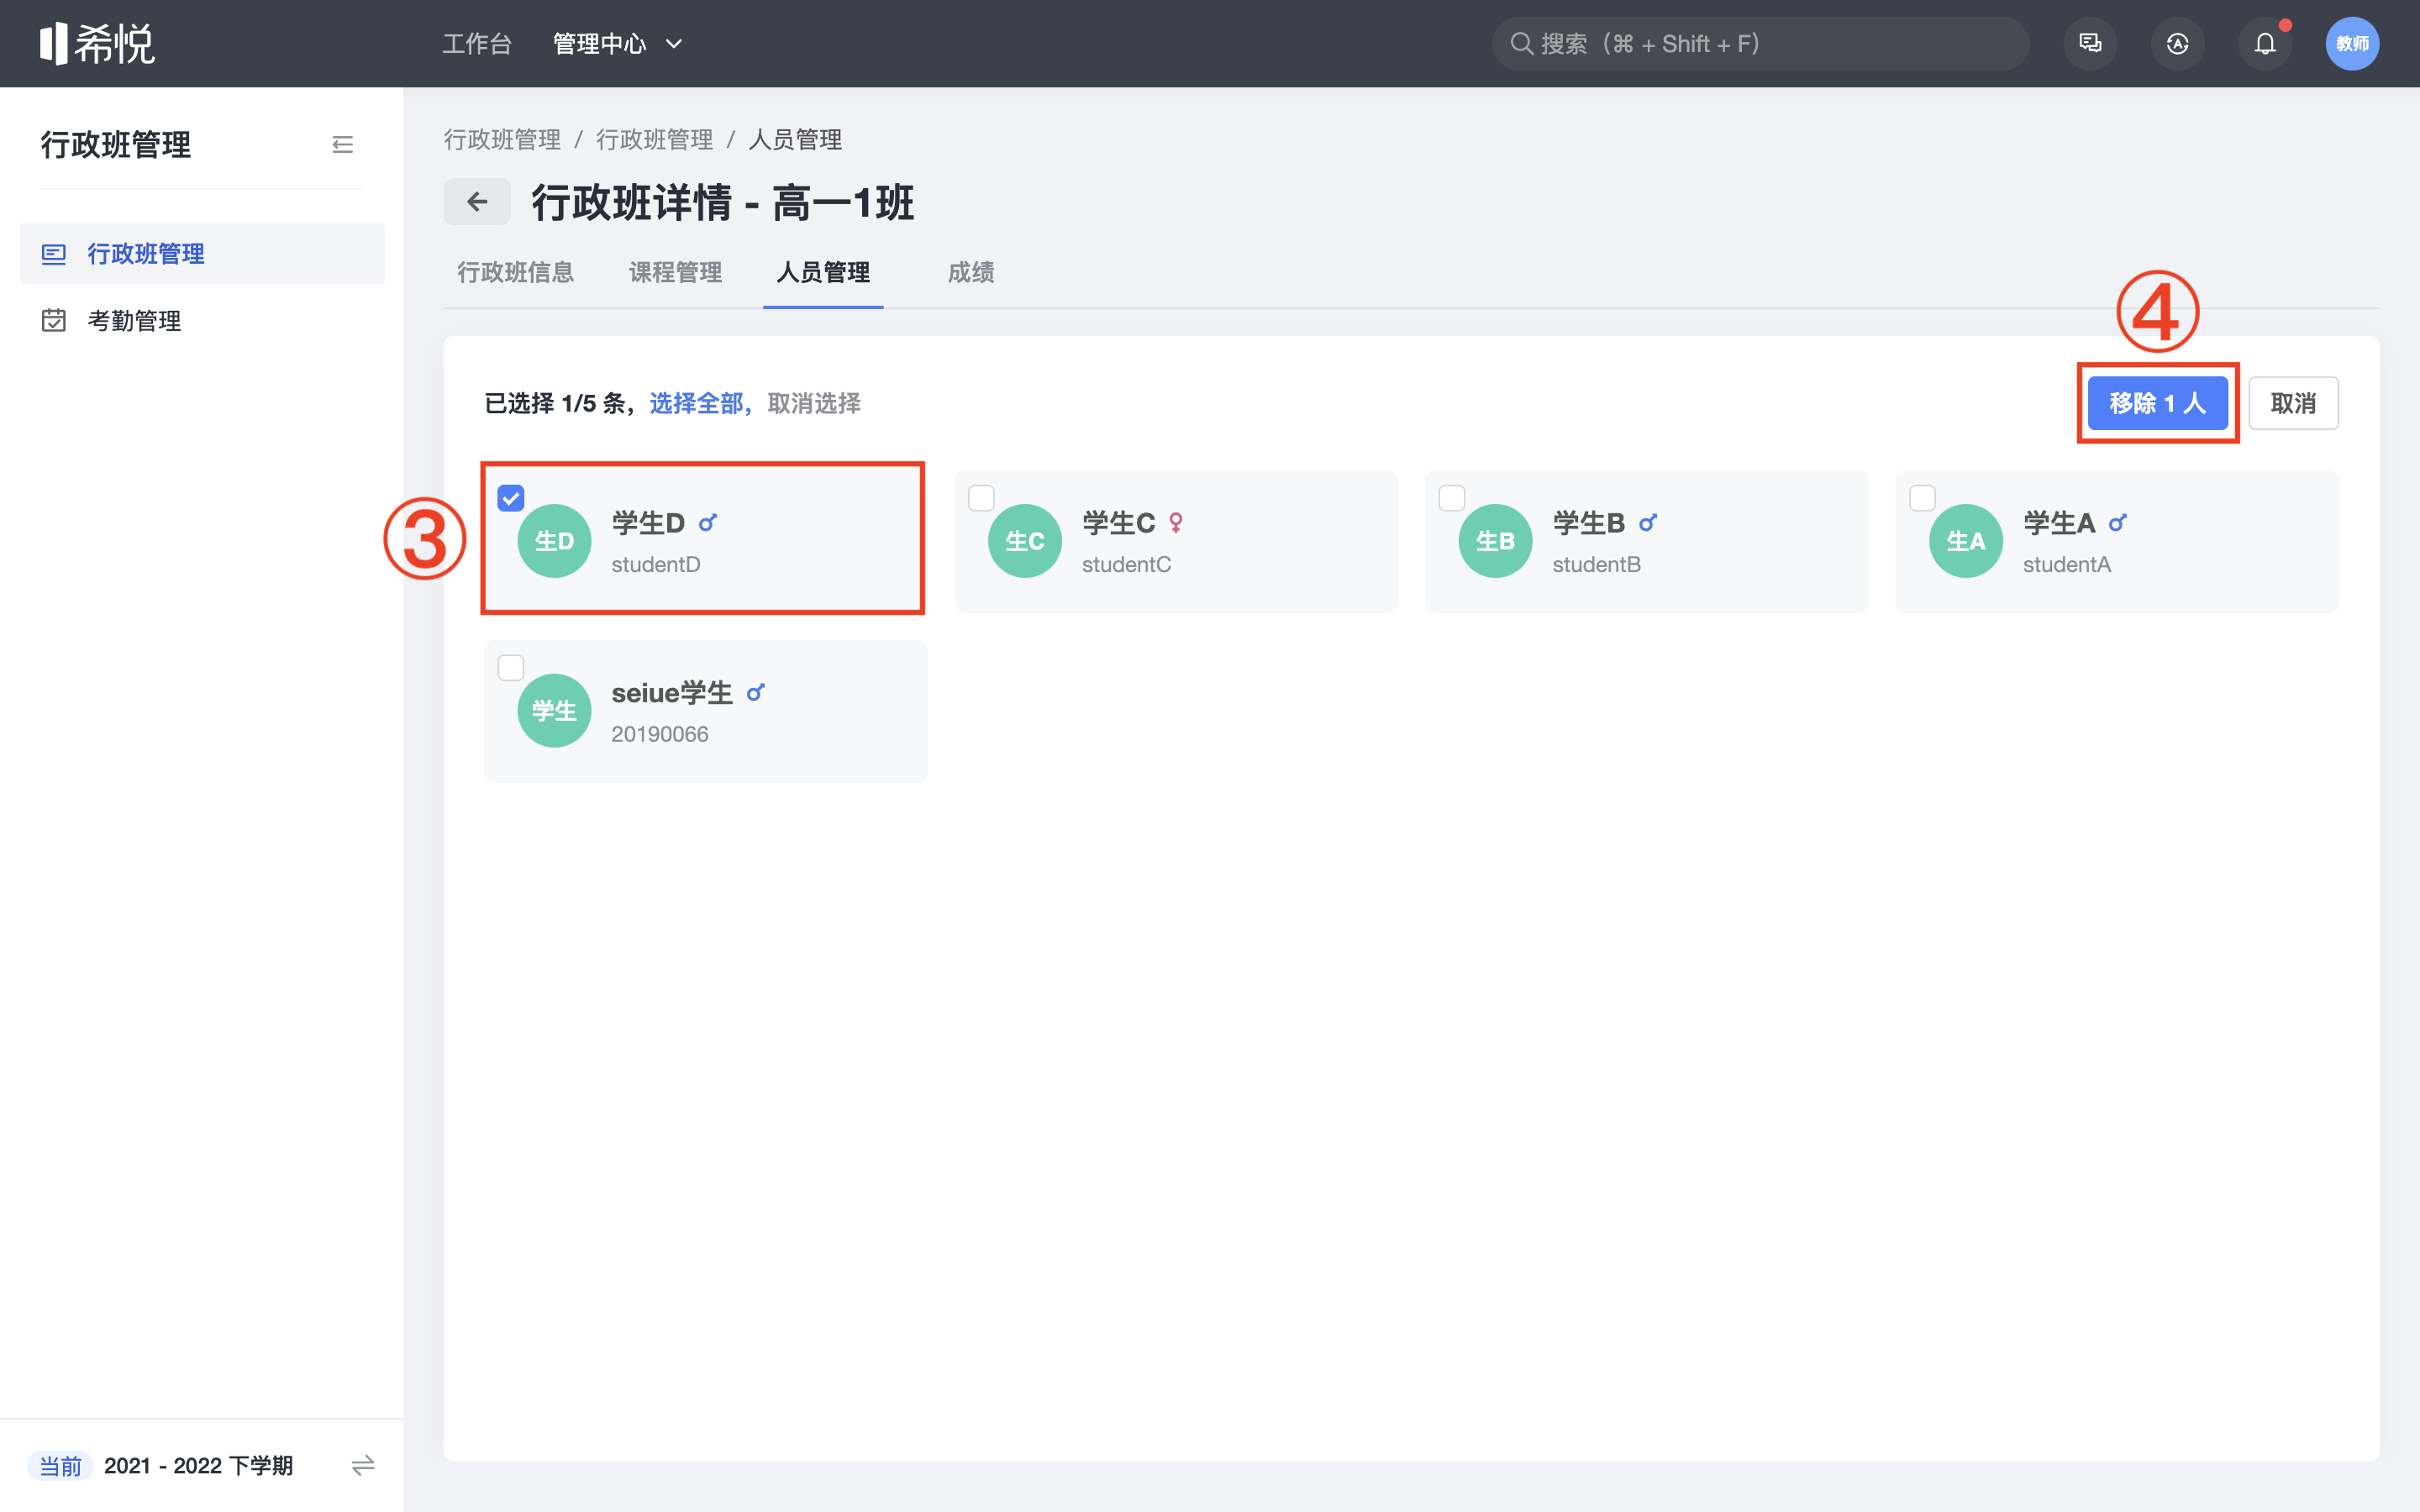The height and width of the screenshot is (1512, 2420).
Task: Switch to the 行政班信息 tab
Action: [x=515, y=272]
